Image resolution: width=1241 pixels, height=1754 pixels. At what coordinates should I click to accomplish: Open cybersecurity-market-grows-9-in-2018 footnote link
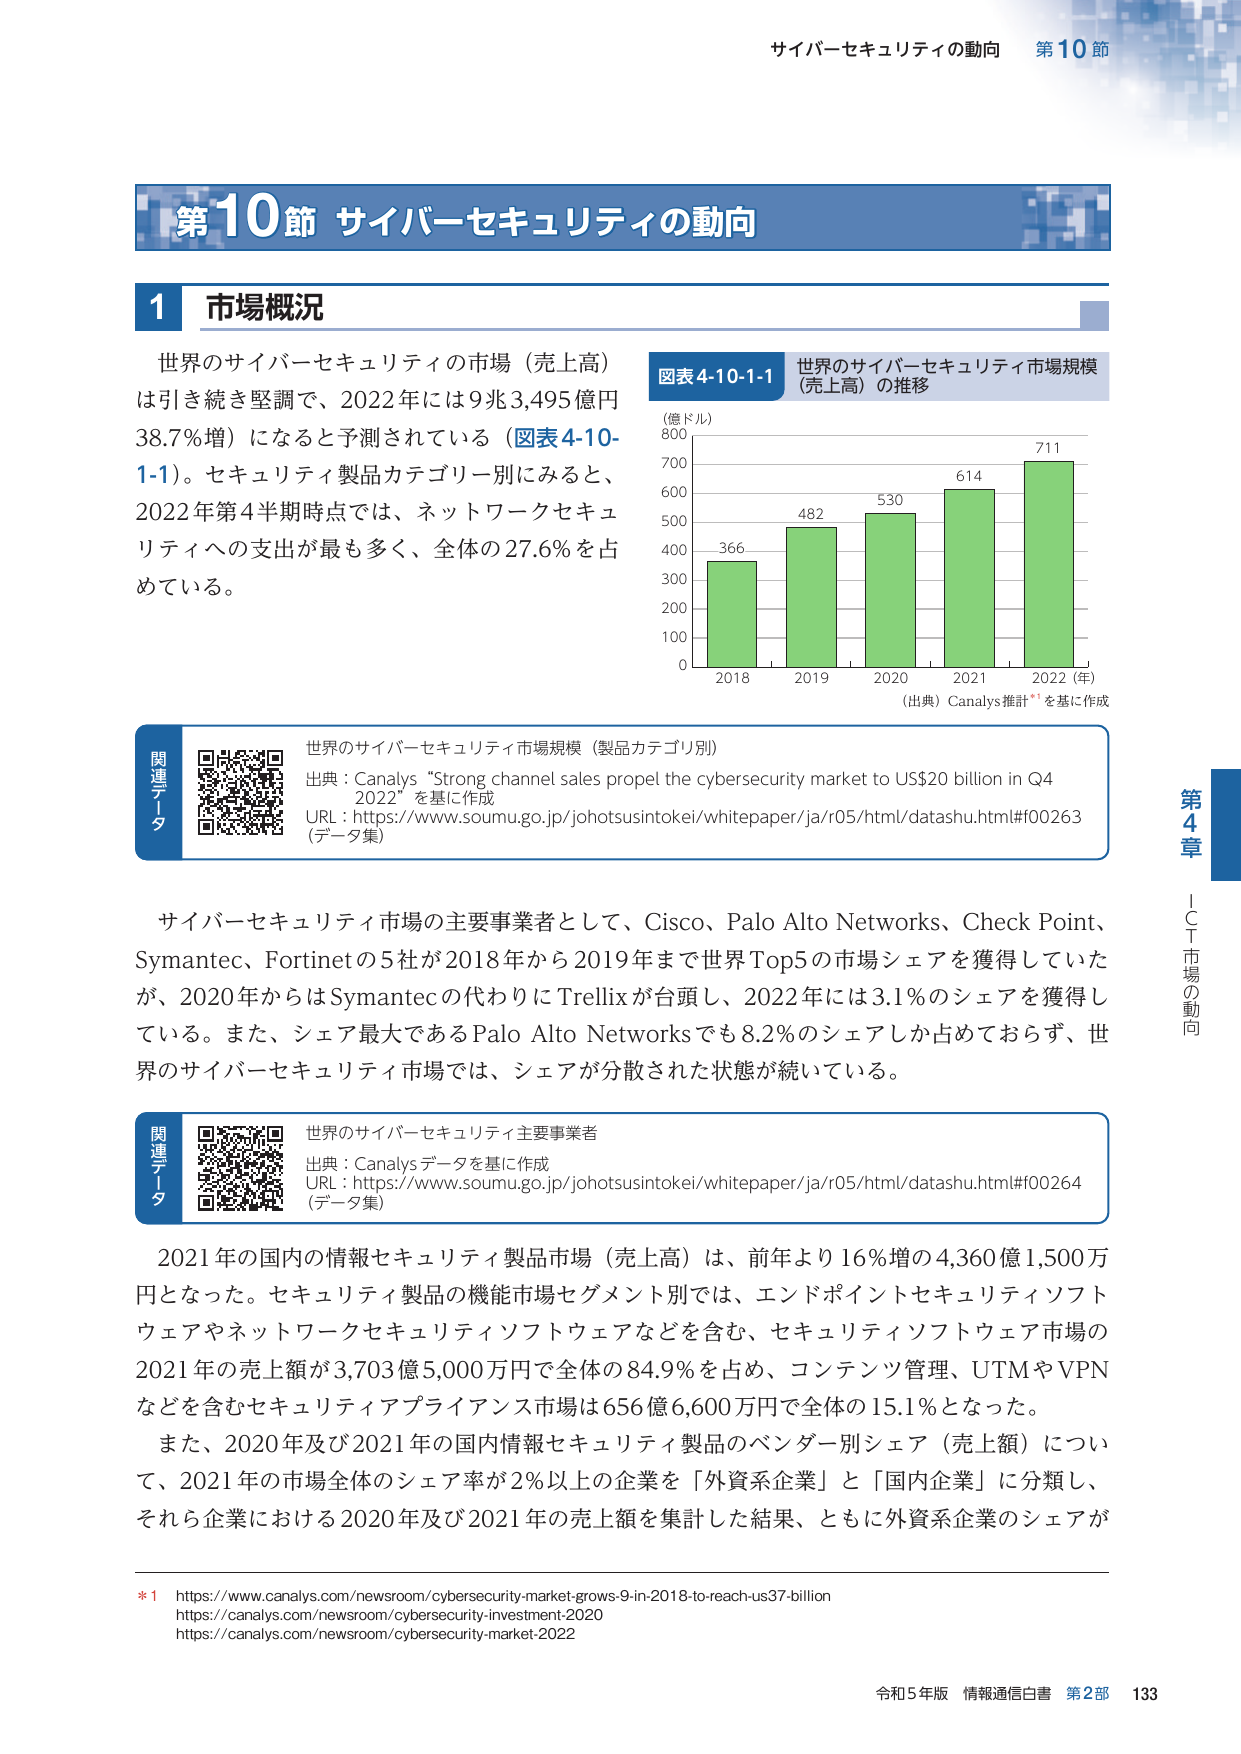coord(503,1596)
